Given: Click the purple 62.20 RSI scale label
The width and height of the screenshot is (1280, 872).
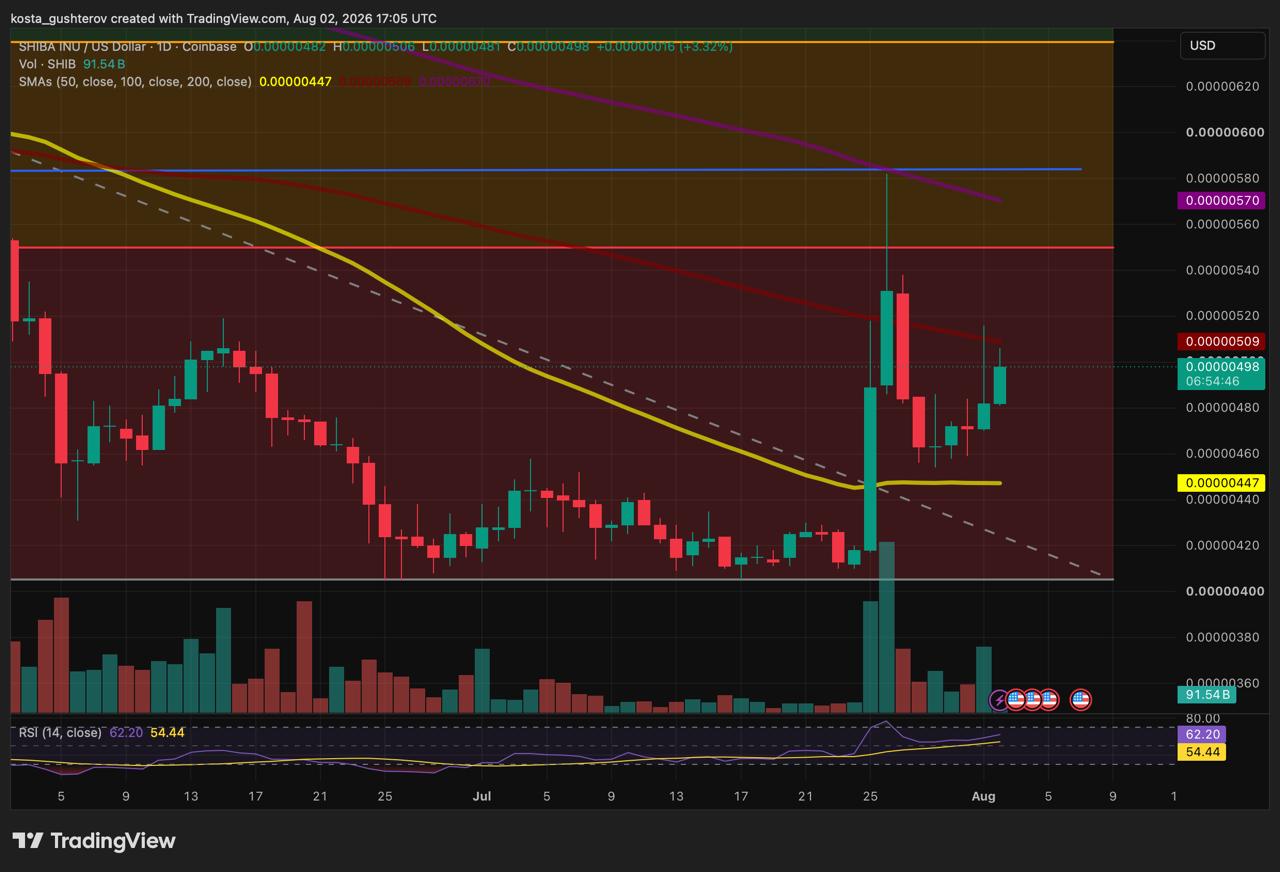Looking at the screenshot, I should tap(1204, 734).
